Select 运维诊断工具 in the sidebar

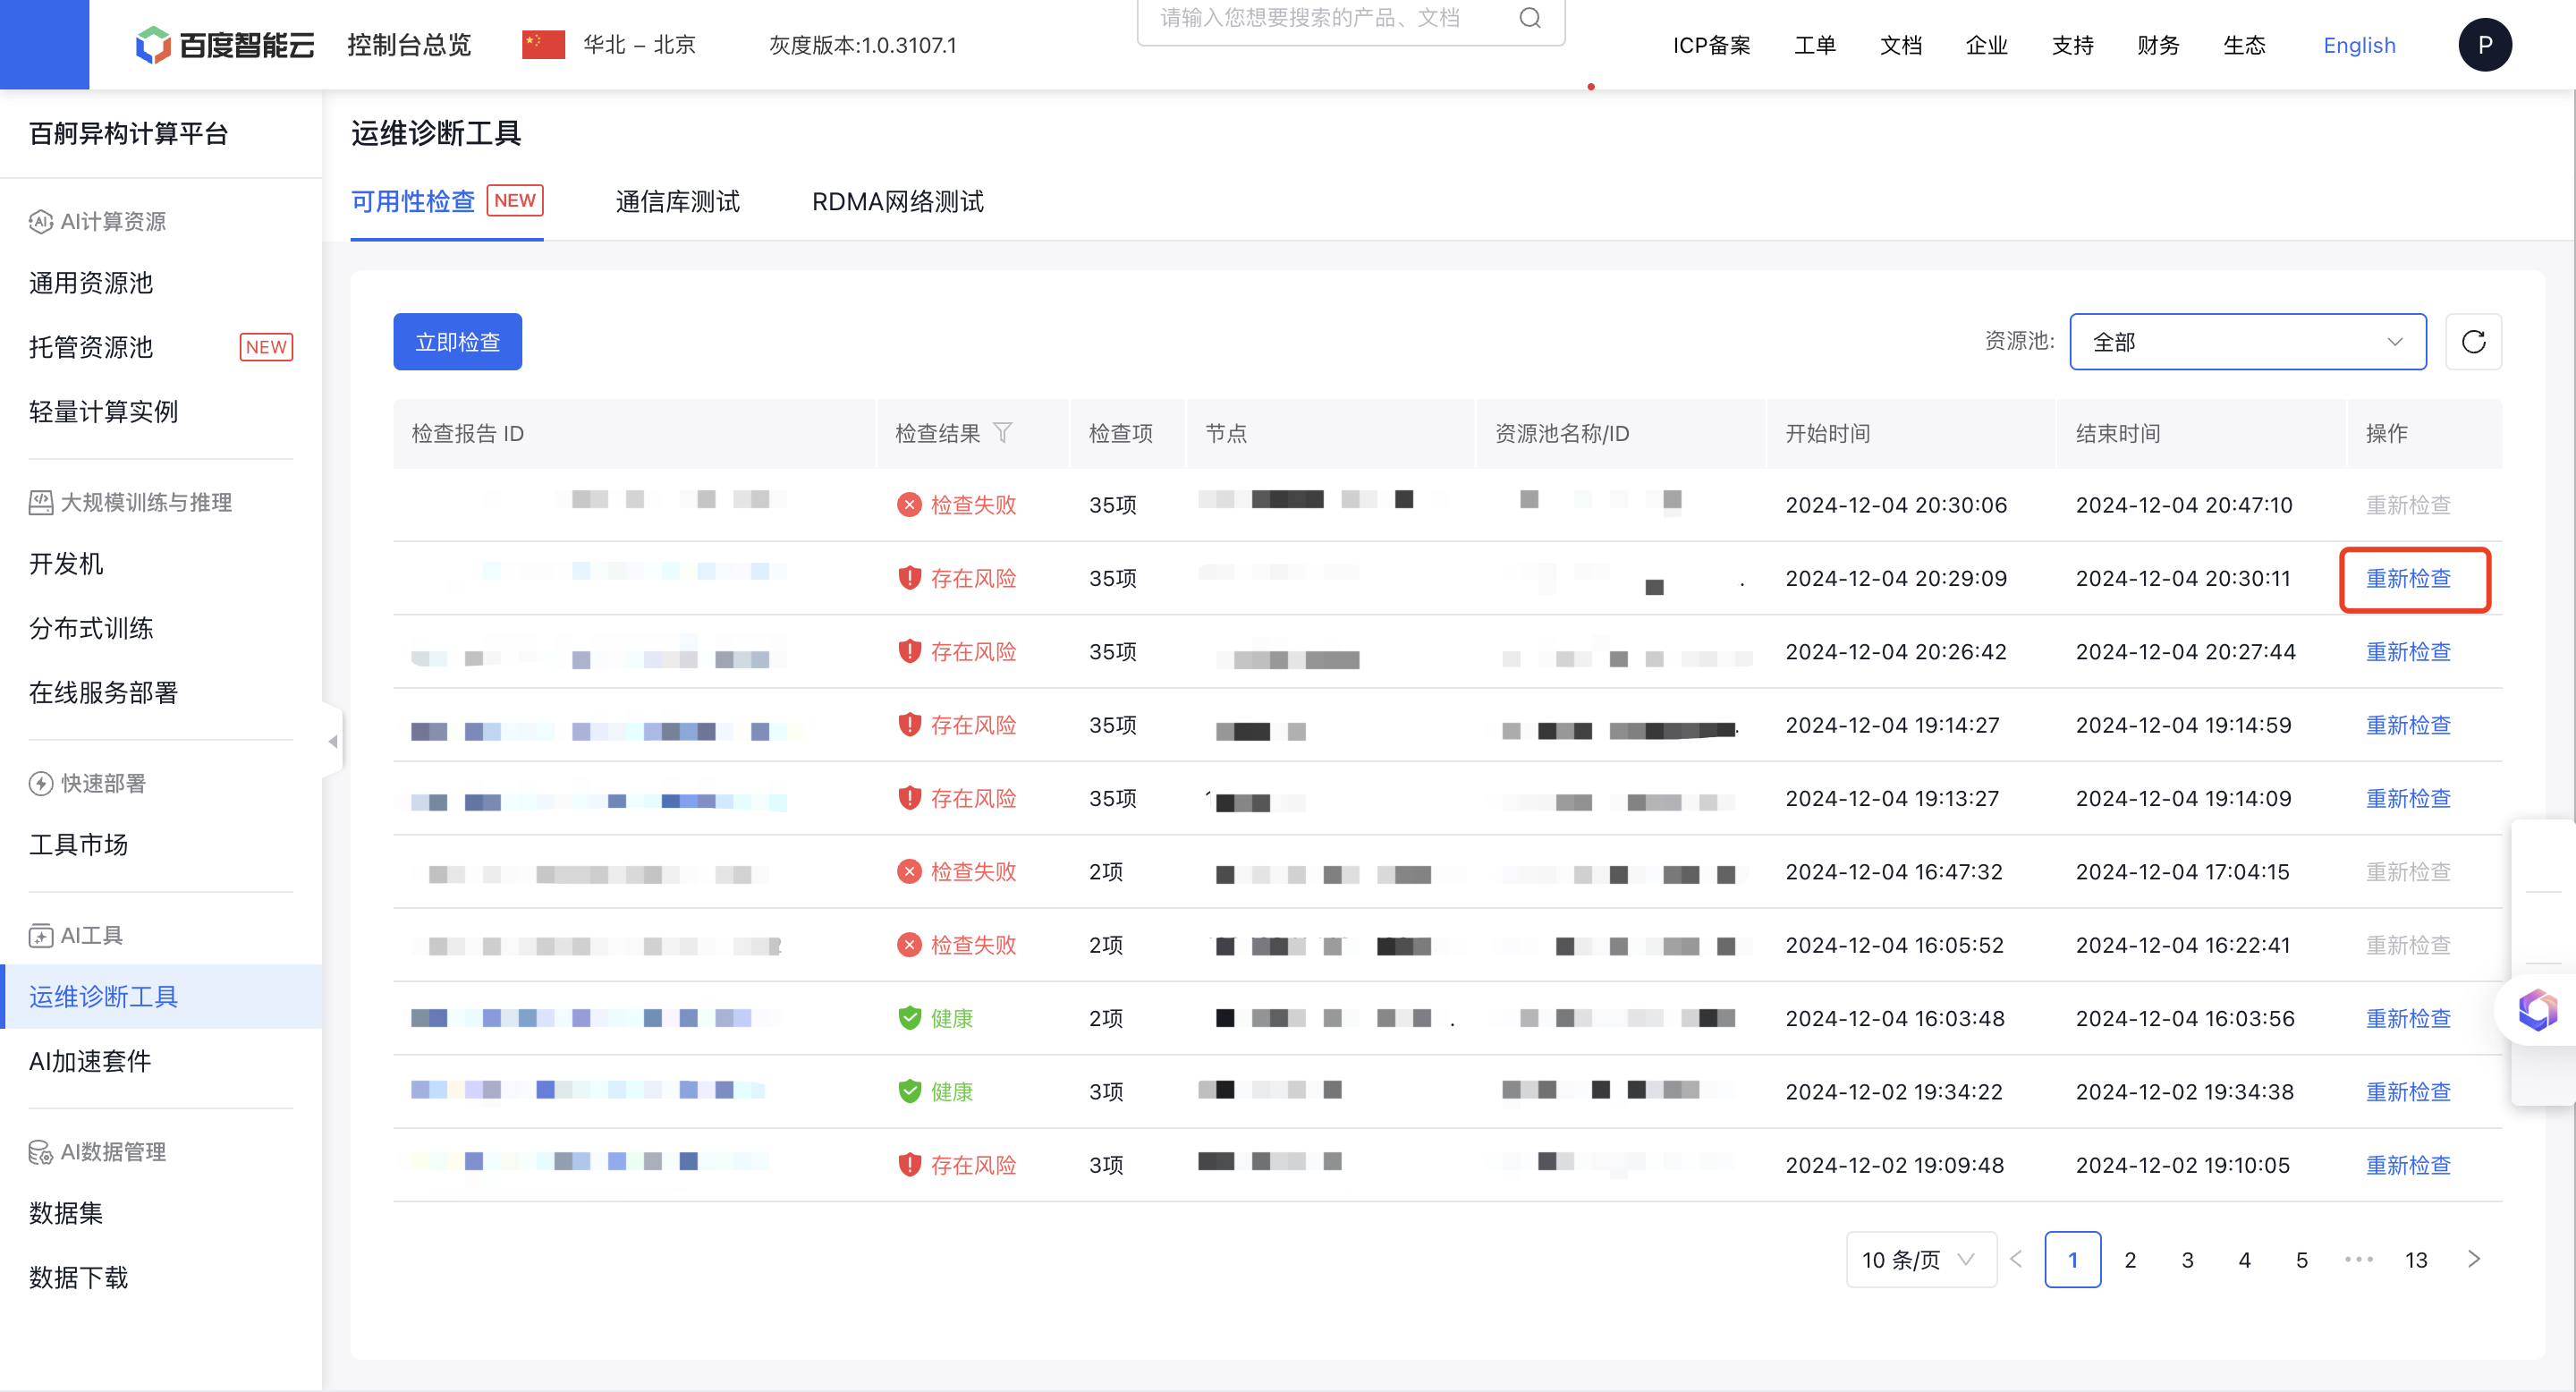(161, 996)
